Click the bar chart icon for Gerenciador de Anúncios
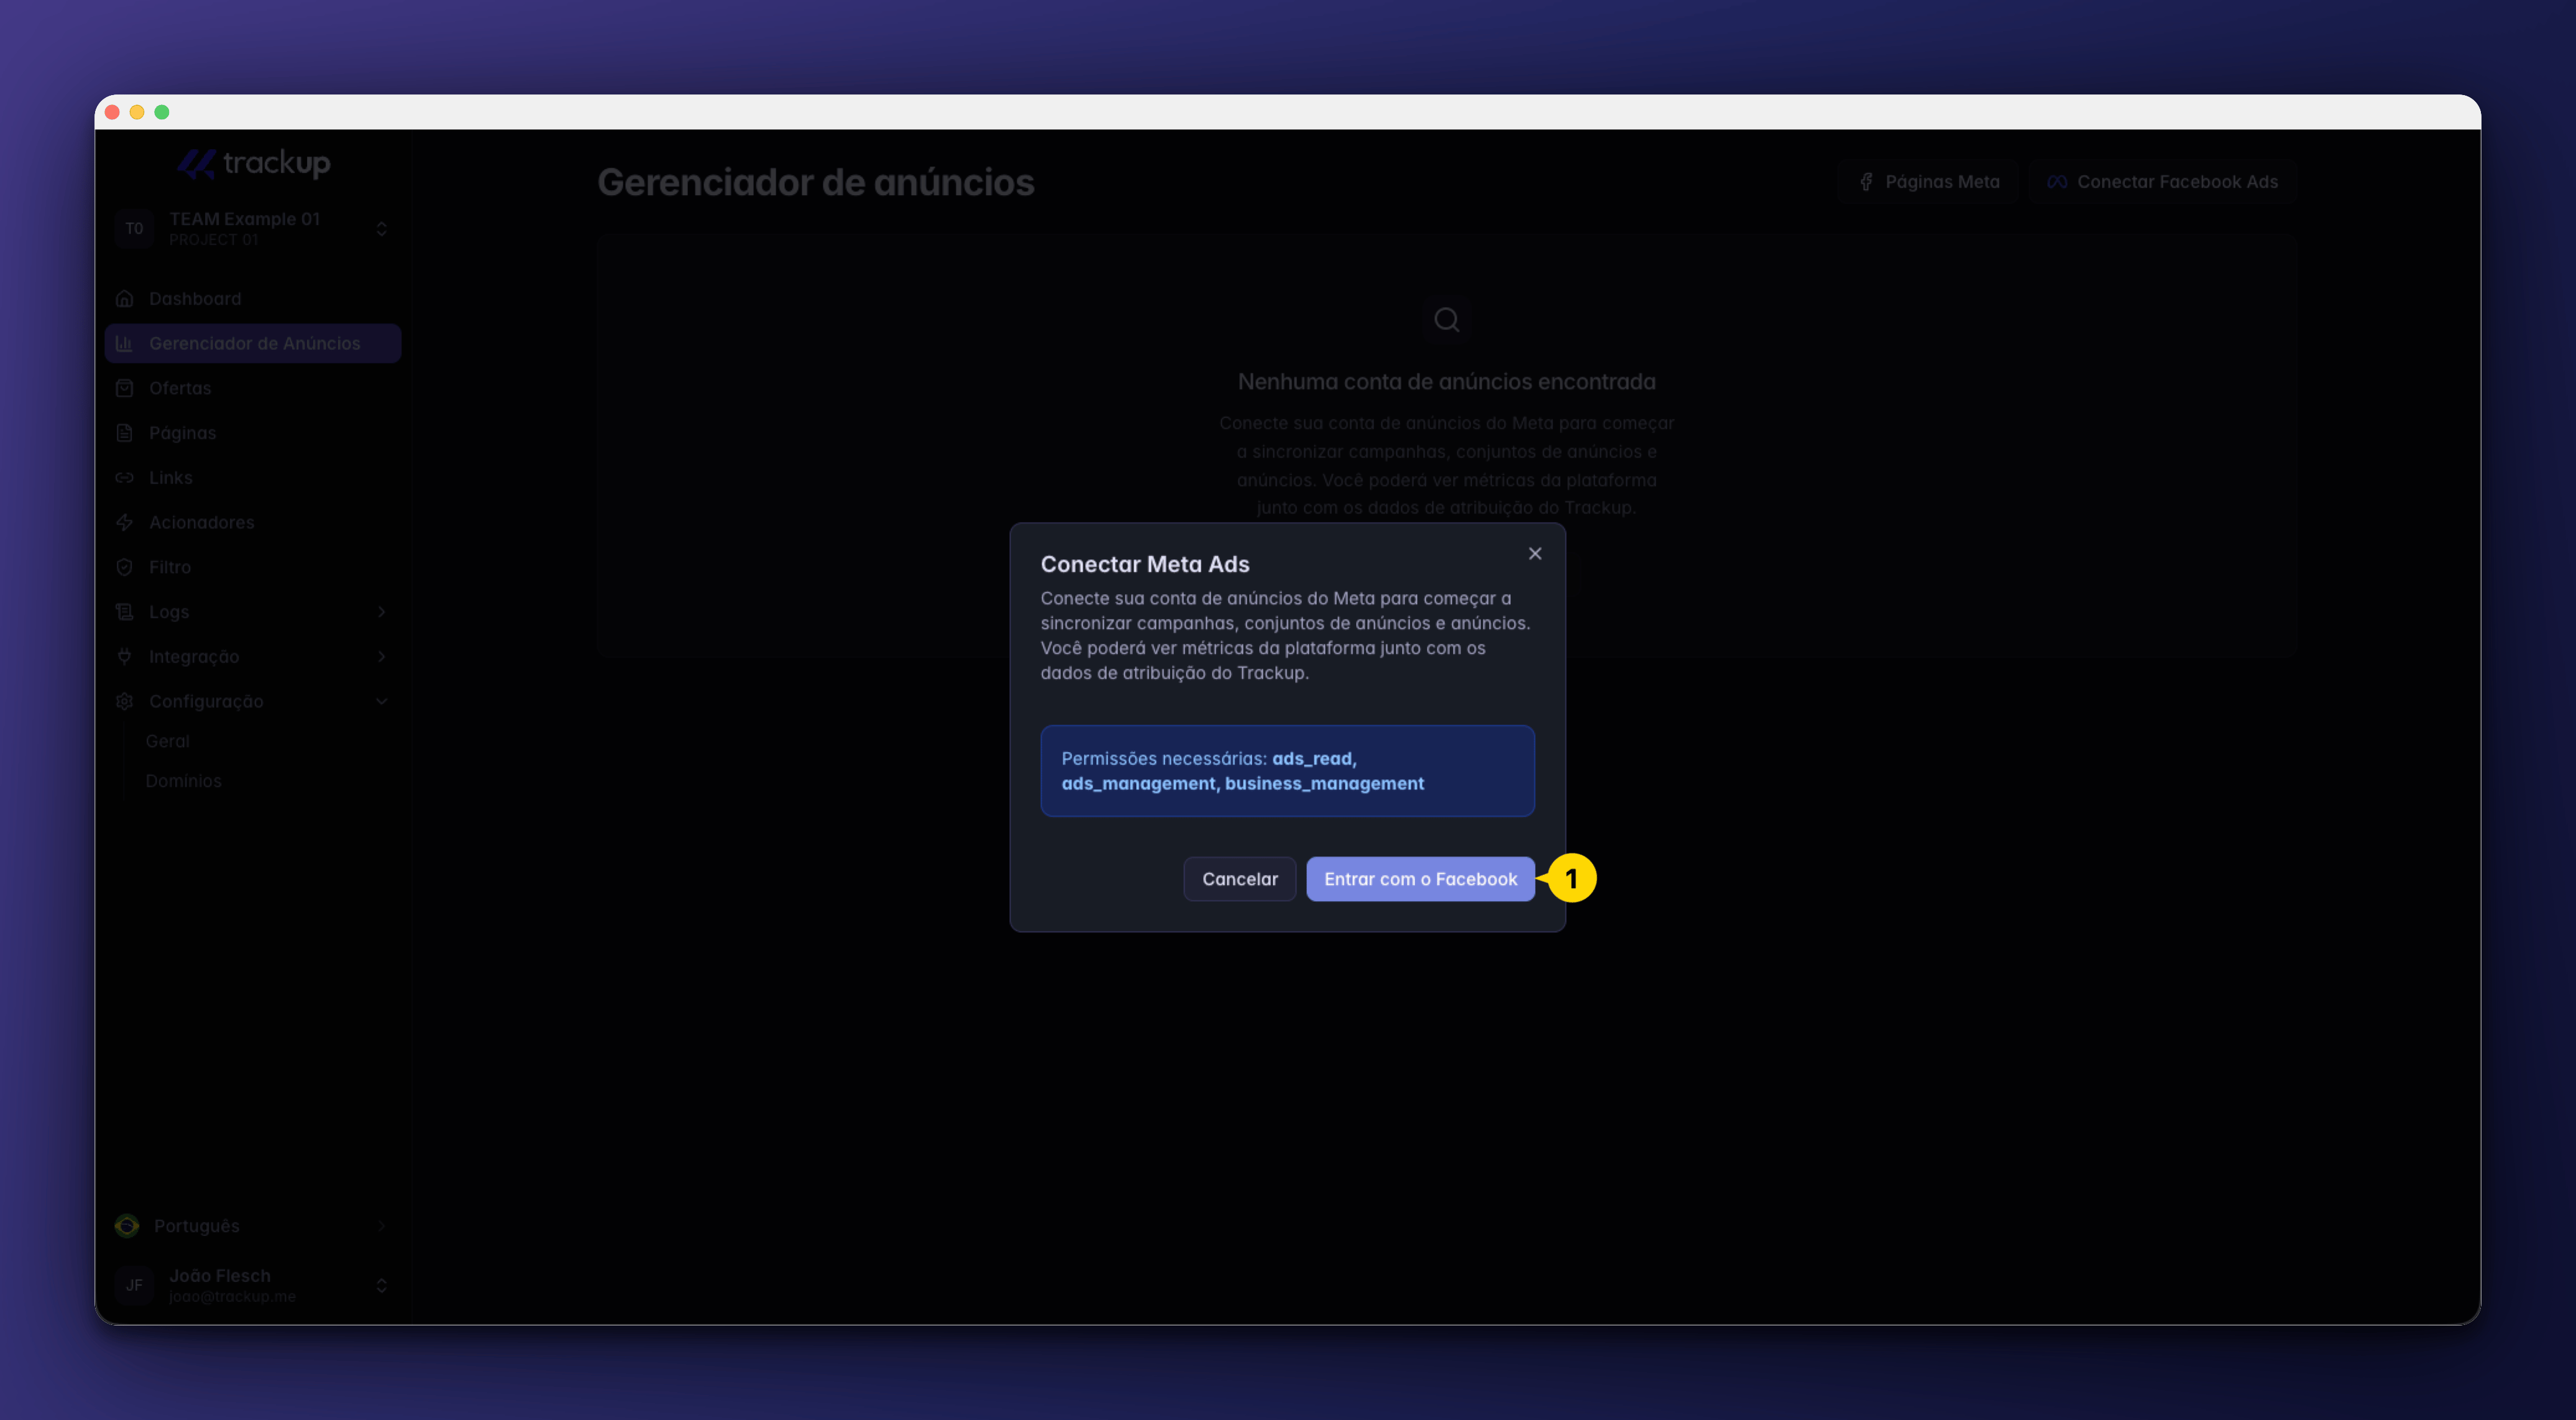Image resolution: width=2576 pixels, height=1420 pixels. coord(125,343)
